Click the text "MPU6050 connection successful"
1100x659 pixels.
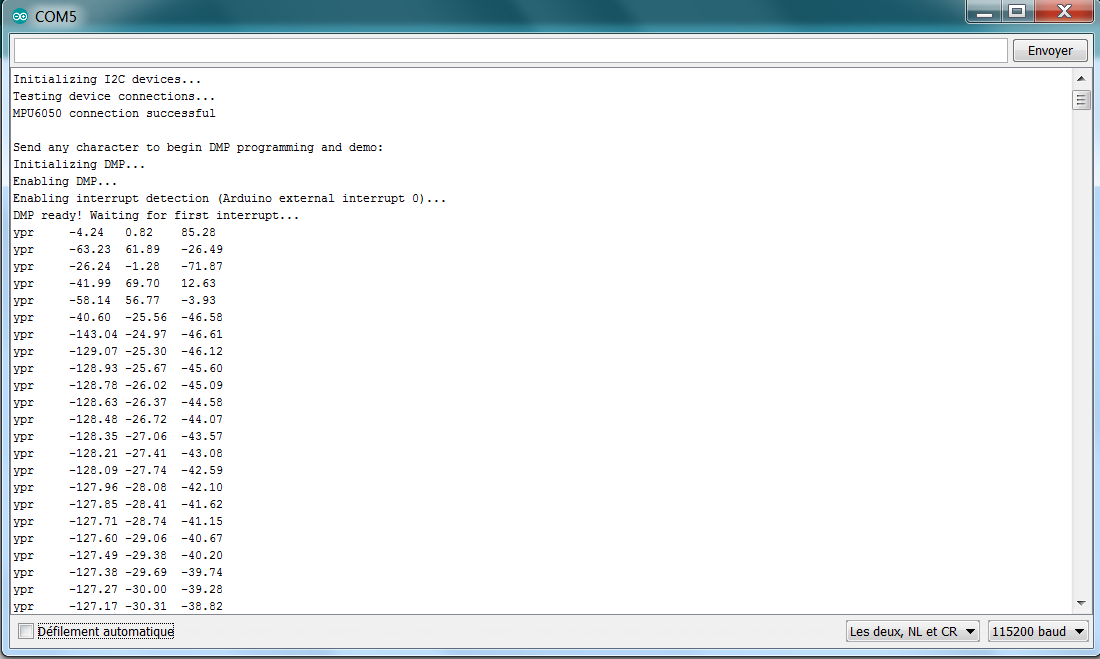click(x=114, y=113)
